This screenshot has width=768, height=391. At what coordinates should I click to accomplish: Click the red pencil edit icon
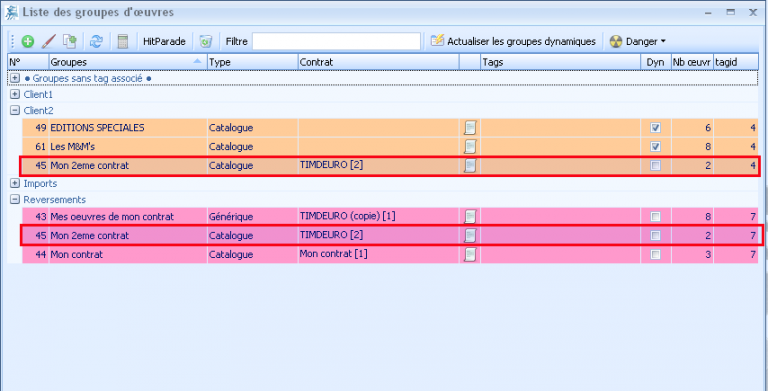tap(48, 42)
